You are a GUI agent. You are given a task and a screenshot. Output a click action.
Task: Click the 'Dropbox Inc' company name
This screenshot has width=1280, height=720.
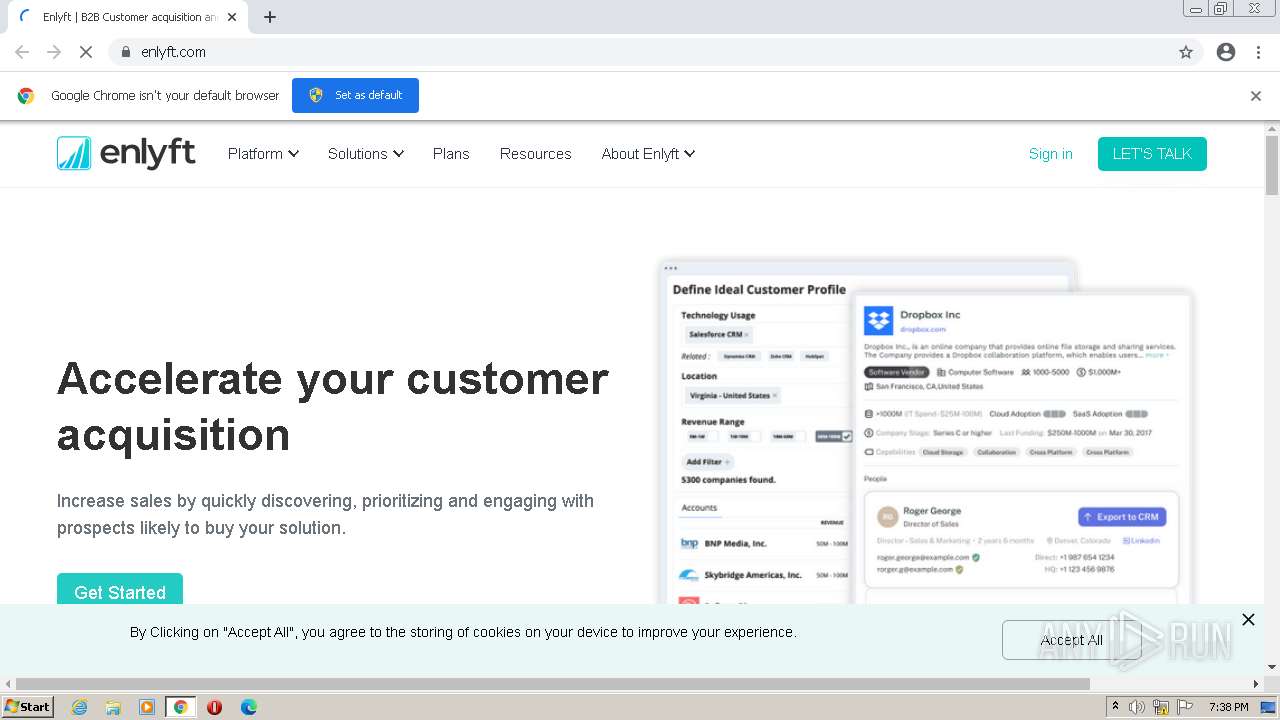coord(930,315)
